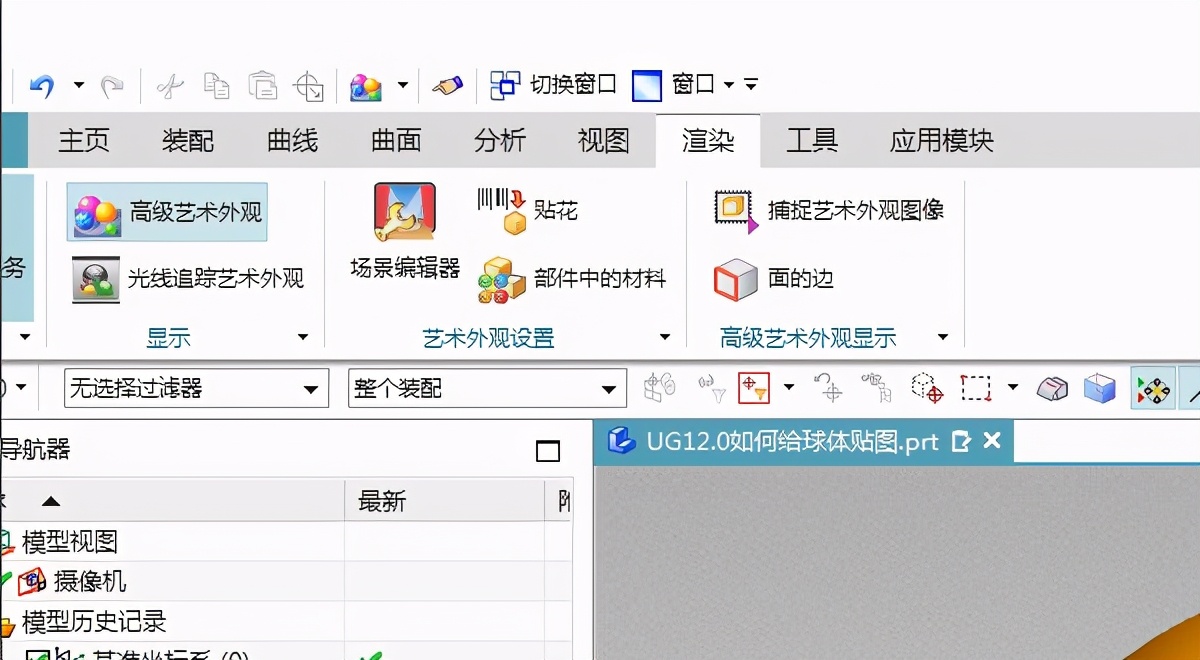1200x660 pixels.
Task: Click the red-boxed crosshair funnel filter icon
Action: pos(754,388)
